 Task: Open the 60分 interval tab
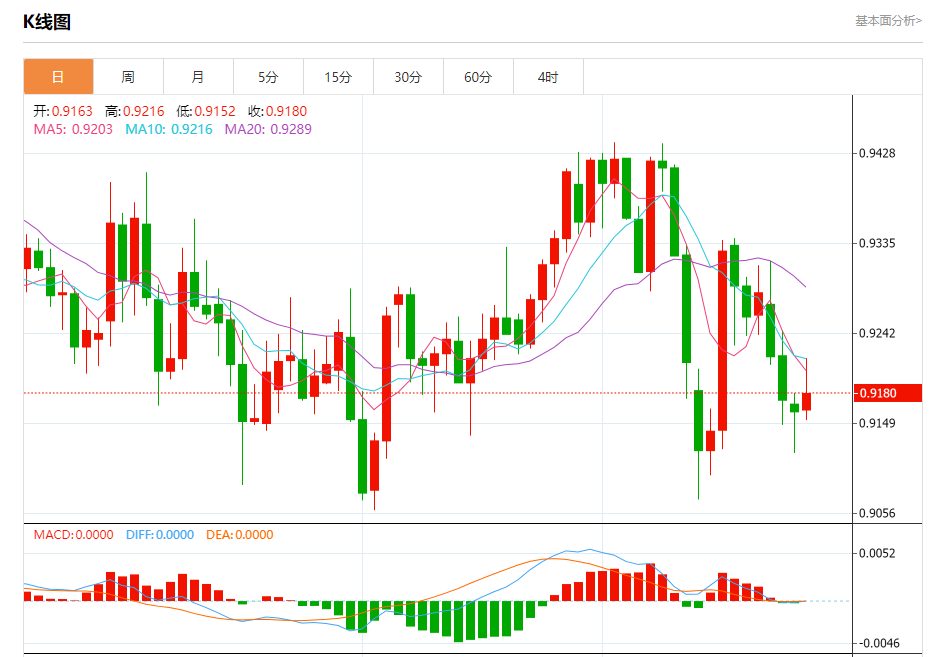point(478,76)
